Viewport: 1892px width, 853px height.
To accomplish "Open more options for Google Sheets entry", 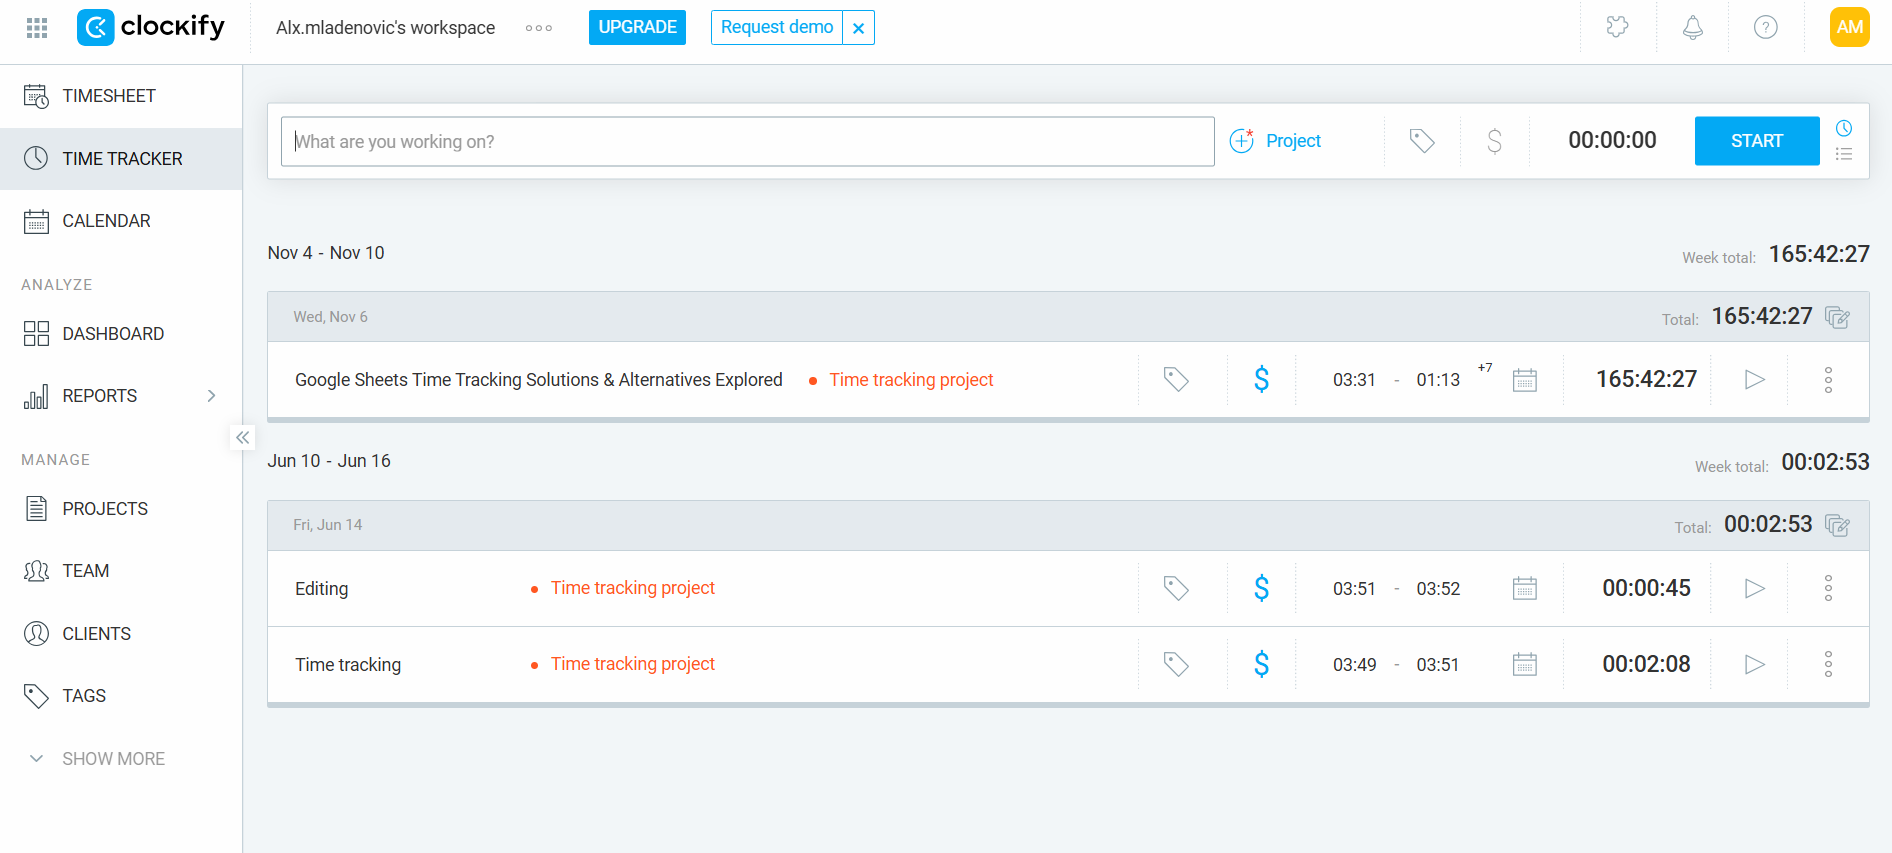I will [x=1828, y=380].
